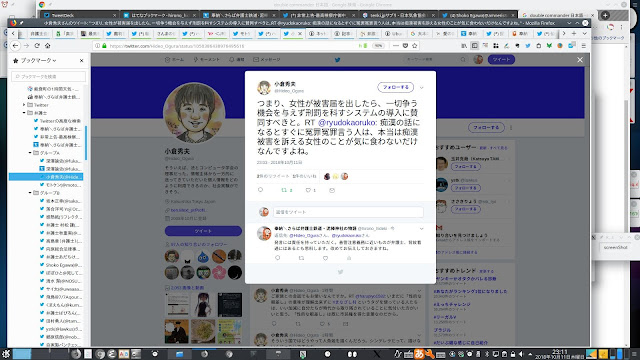Send main tweet via direct message icon
The height and width of the screenshot is (360, 640).
point(332,190)
